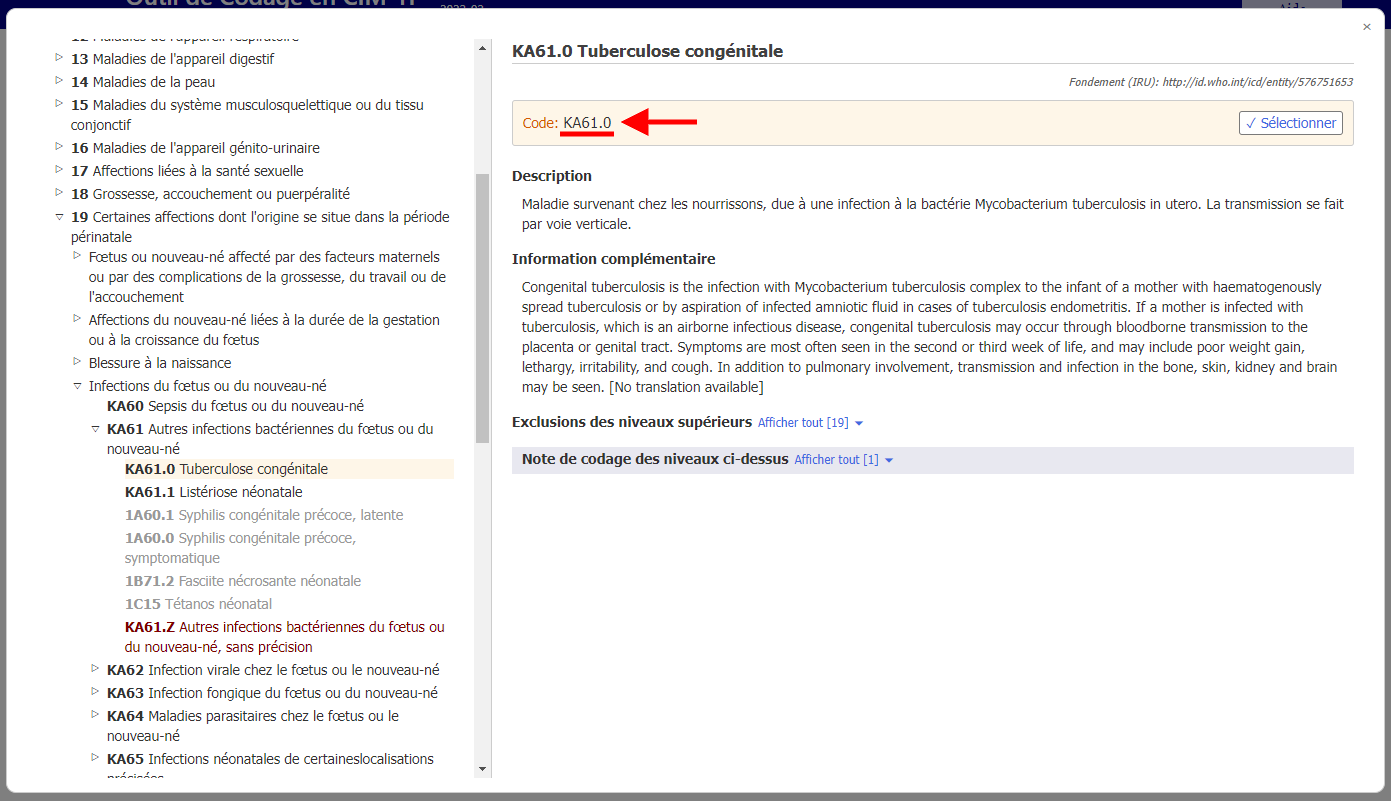Viewport: 1391px width, 801px height.
Task: Open 1B71.2 Fasciite nécrosante néonatale
Action: (243, 581)
